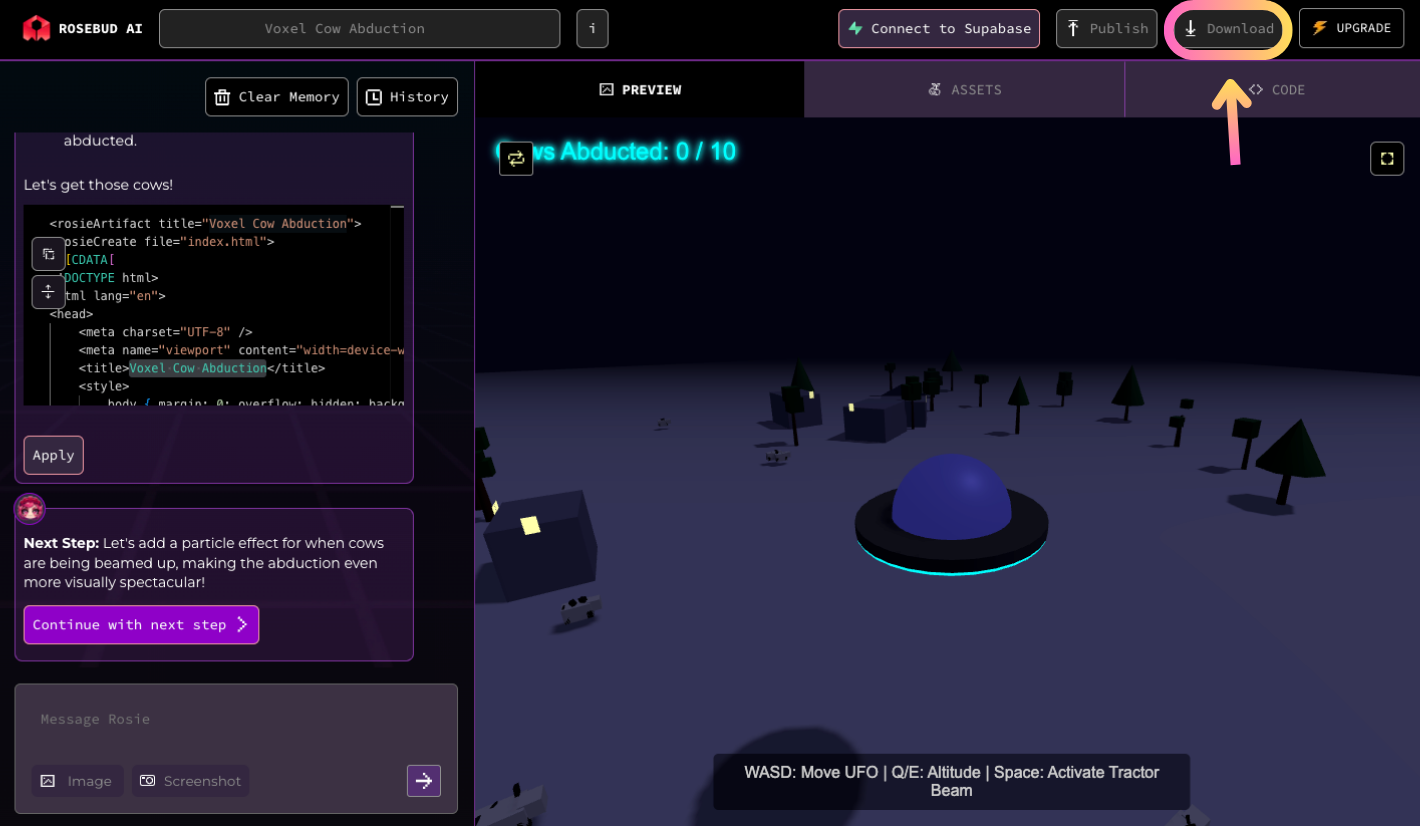Screen dimensions: 1420x826
Task: Click Continue with next step
Action: [141, 625]
